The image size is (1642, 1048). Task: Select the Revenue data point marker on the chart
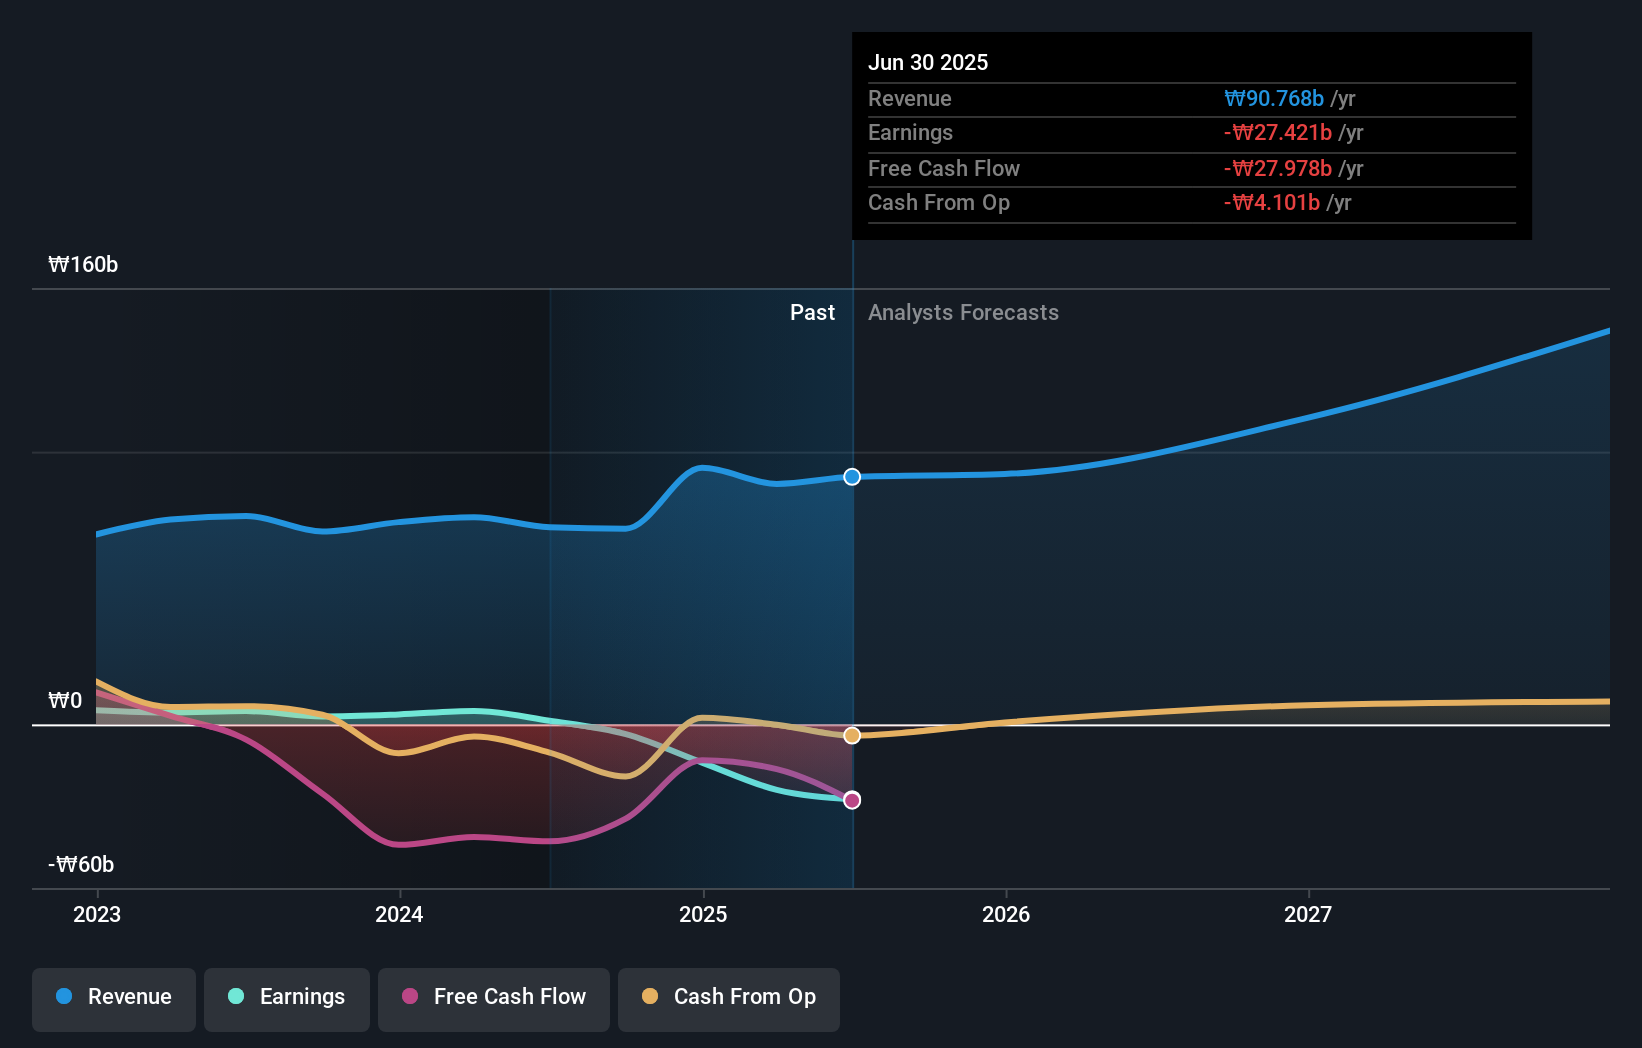pos(852,477)
